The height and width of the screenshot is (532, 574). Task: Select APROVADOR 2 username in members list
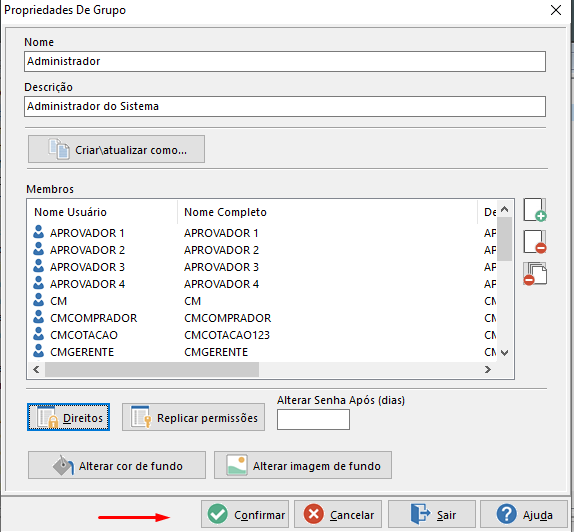point(87,250)
